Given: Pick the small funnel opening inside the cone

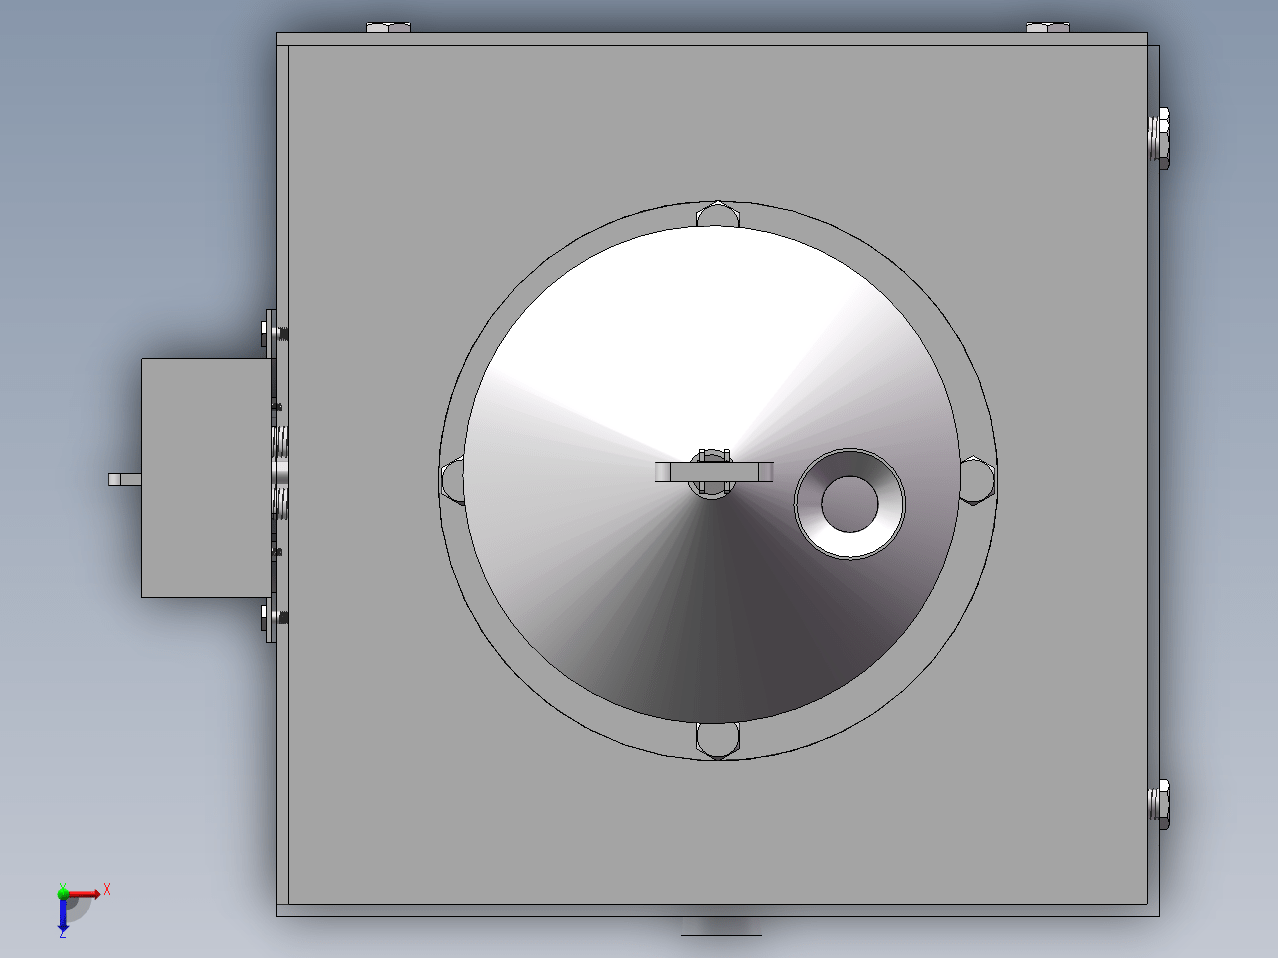Looking at the screenshot, I should 850,503.
